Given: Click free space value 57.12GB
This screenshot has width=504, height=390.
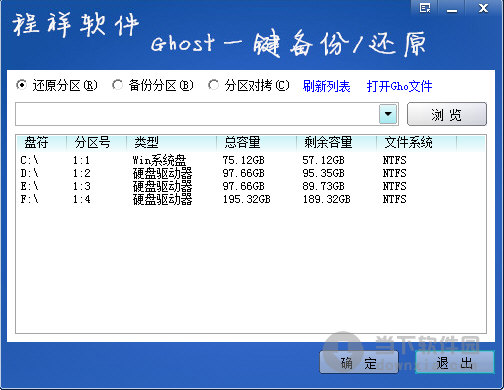Looking at the screenshot, I should pos(323,160).
